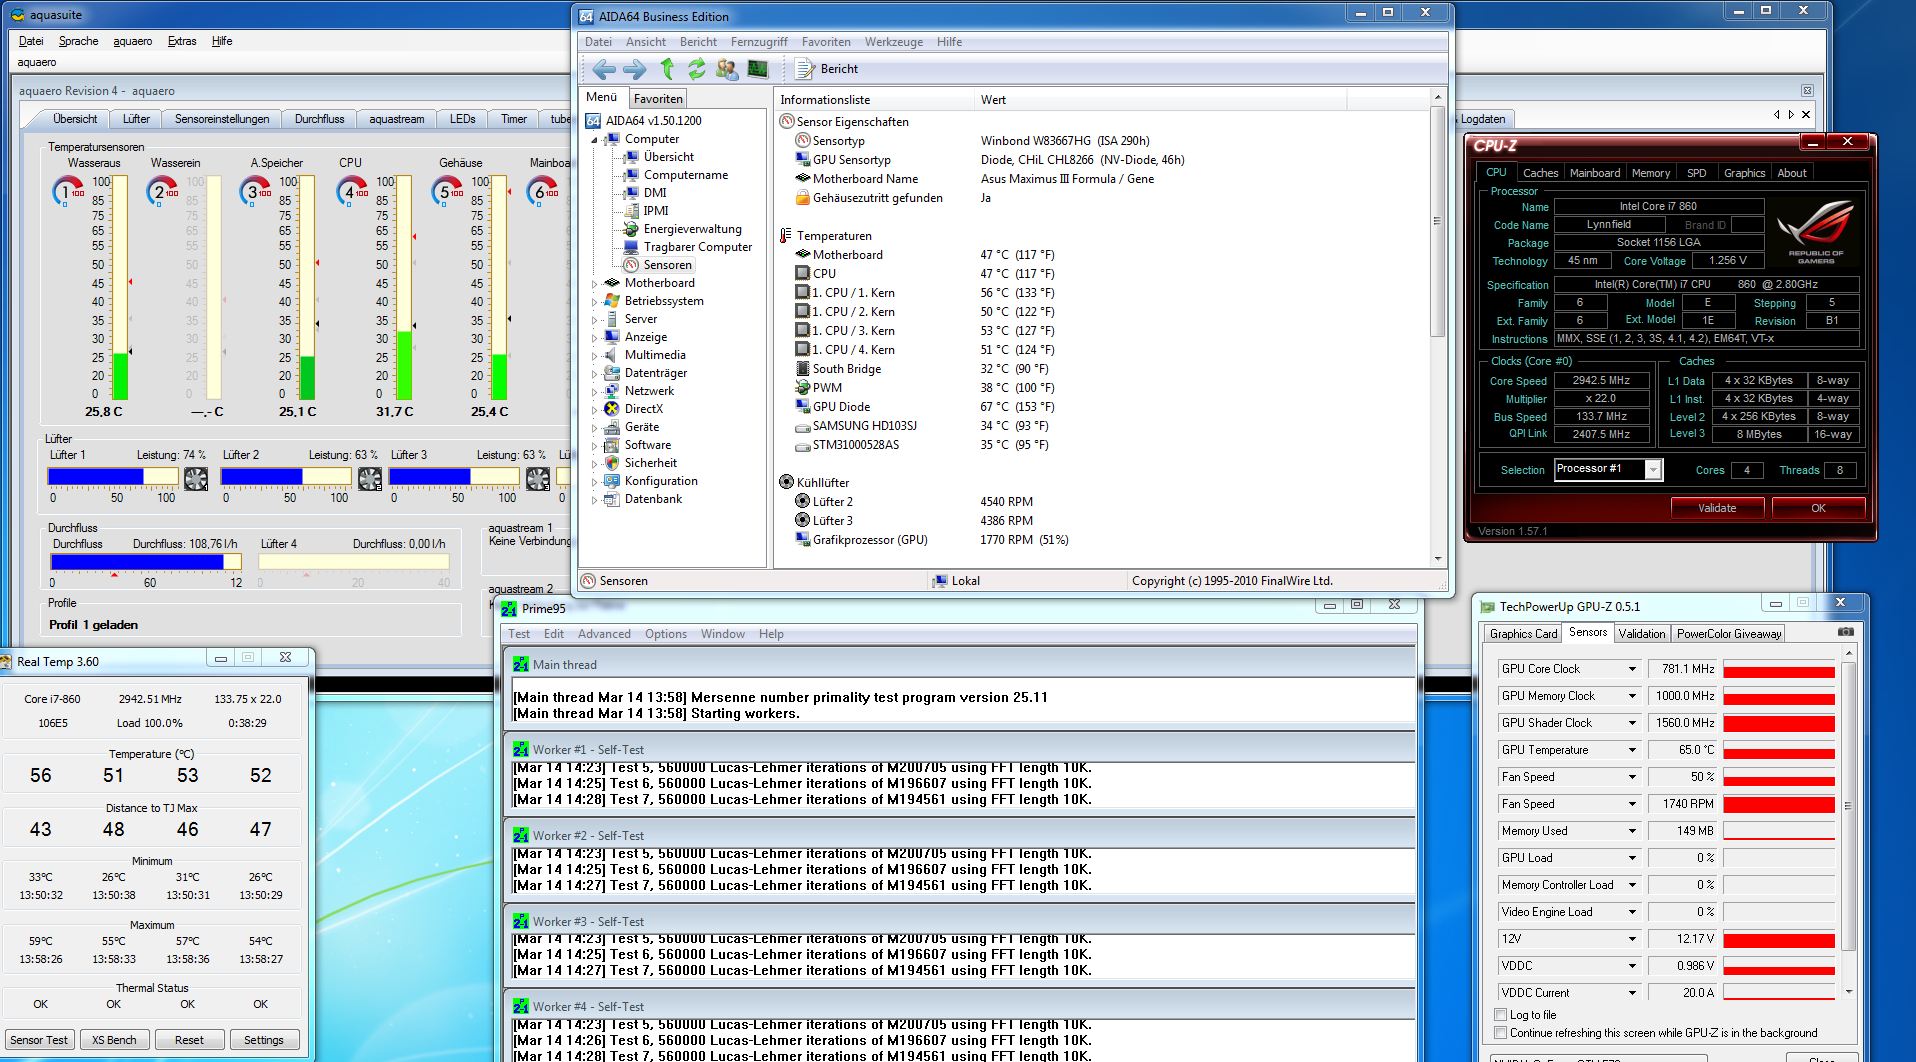
Task: Click the green system monitor icon in AIDA64
Action: point(758,69)
